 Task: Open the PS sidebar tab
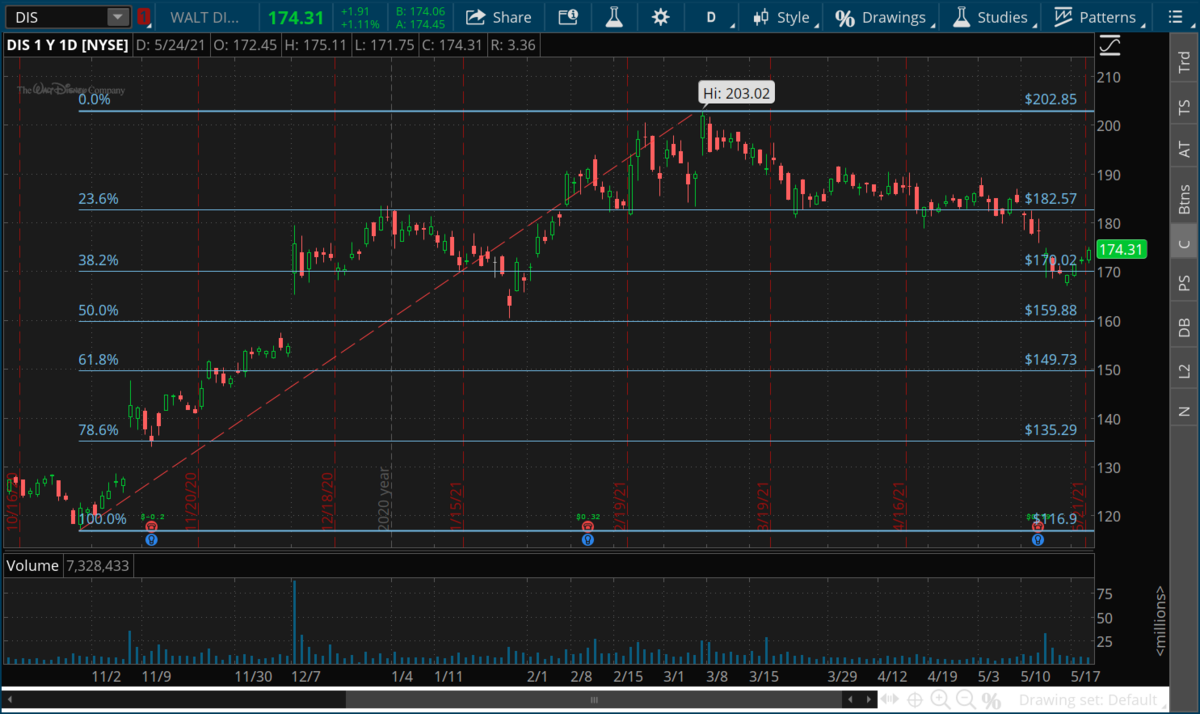pyautogui.click(x=1184, y=283)
